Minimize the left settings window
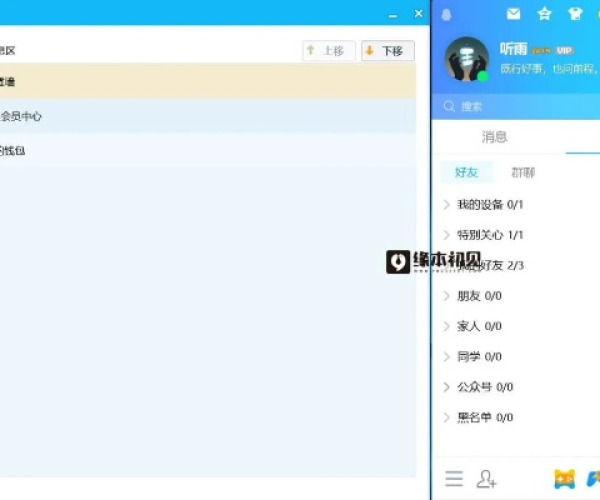Screen dimensions: 600x500 click(x=393, y=15)
